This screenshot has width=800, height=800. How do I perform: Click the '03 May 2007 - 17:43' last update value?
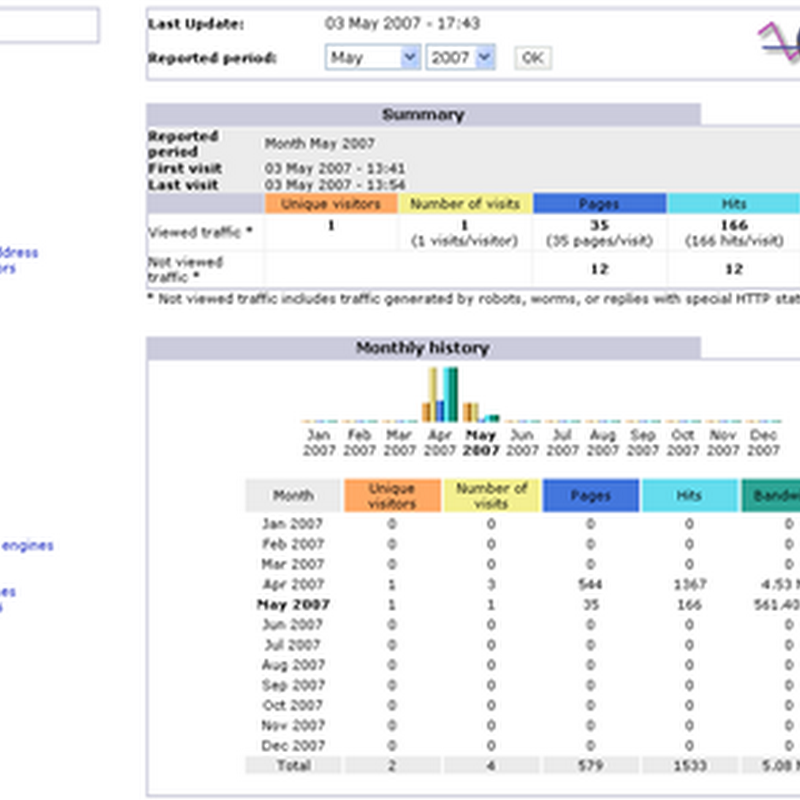coord(402,23)
